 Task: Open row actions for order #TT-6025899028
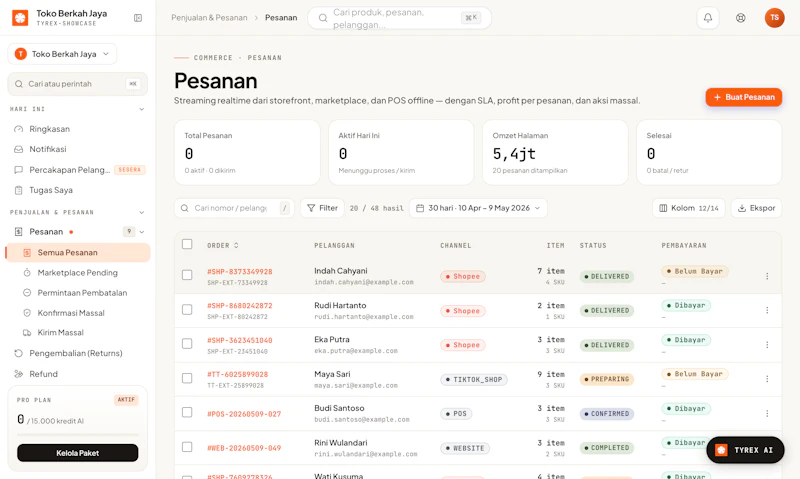pos(767,379)
